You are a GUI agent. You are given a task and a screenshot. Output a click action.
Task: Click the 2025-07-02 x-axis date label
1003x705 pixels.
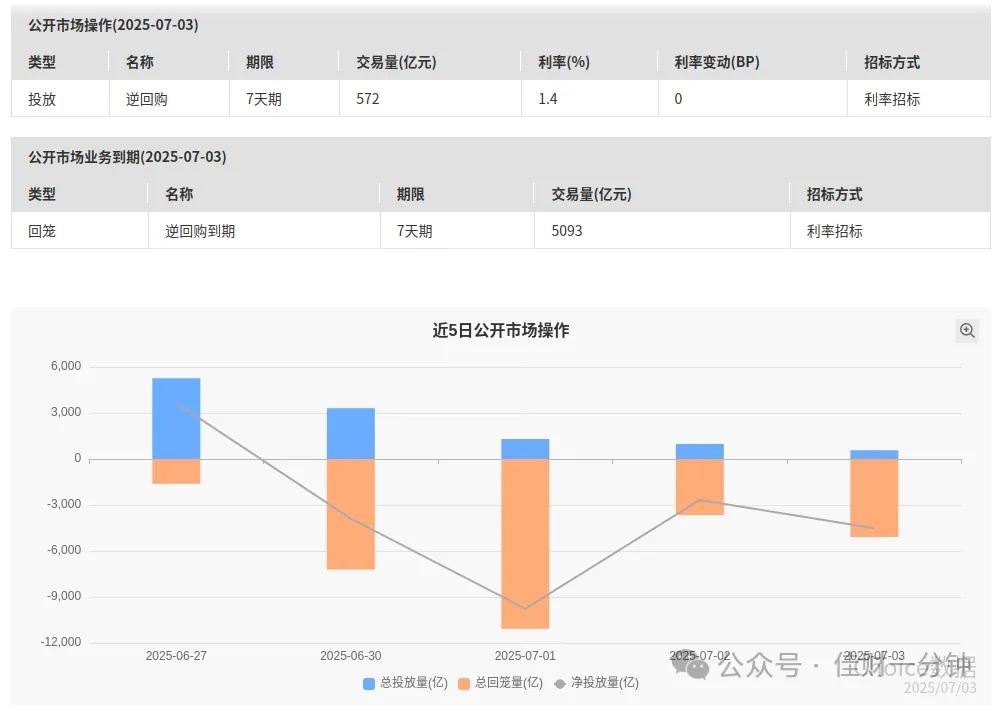tap(700, 656)
